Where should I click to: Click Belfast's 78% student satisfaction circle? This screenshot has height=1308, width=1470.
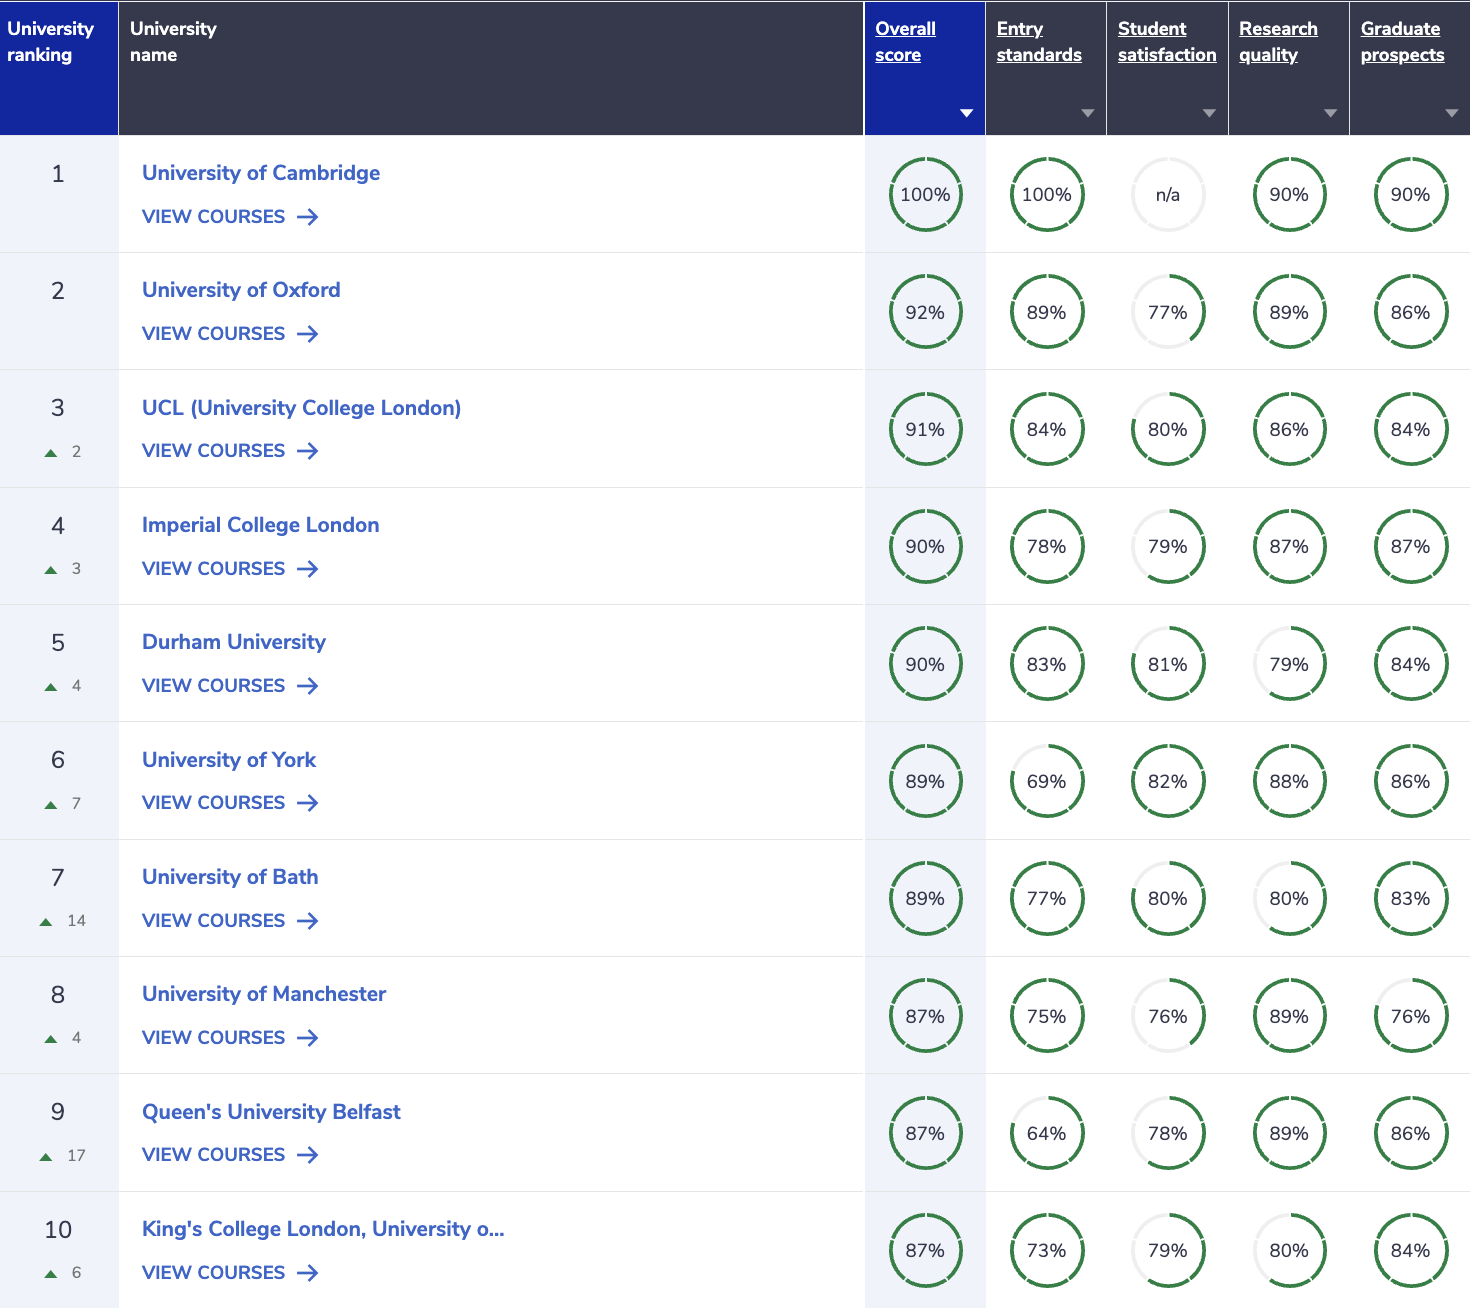[1168, 1133]
